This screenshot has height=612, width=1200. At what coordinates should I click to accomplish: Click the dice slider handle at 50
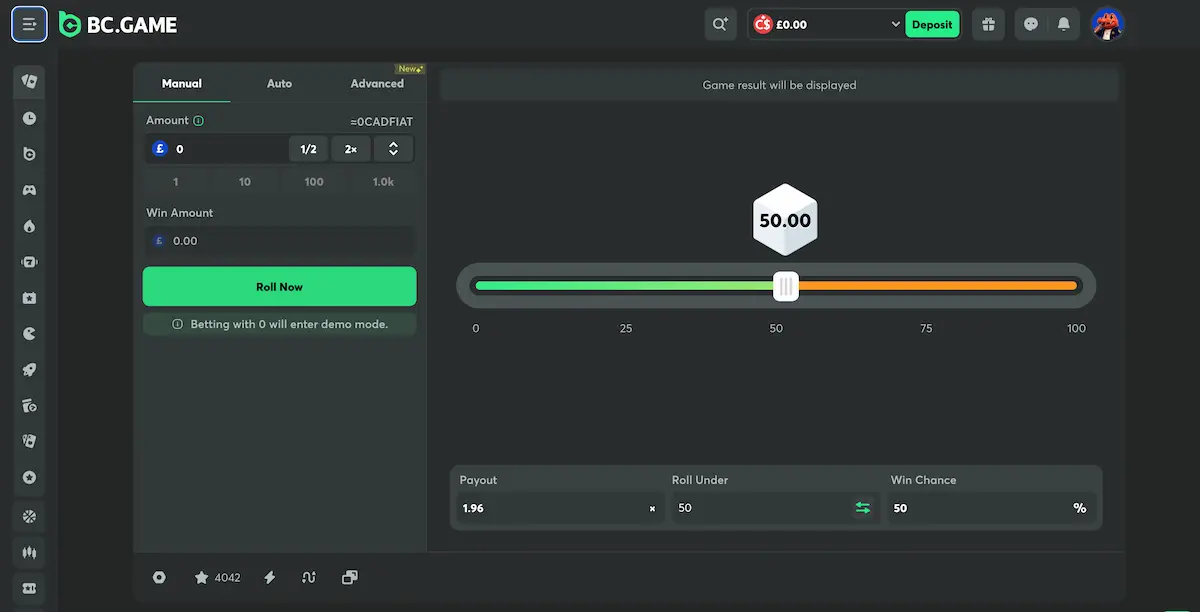786,287
